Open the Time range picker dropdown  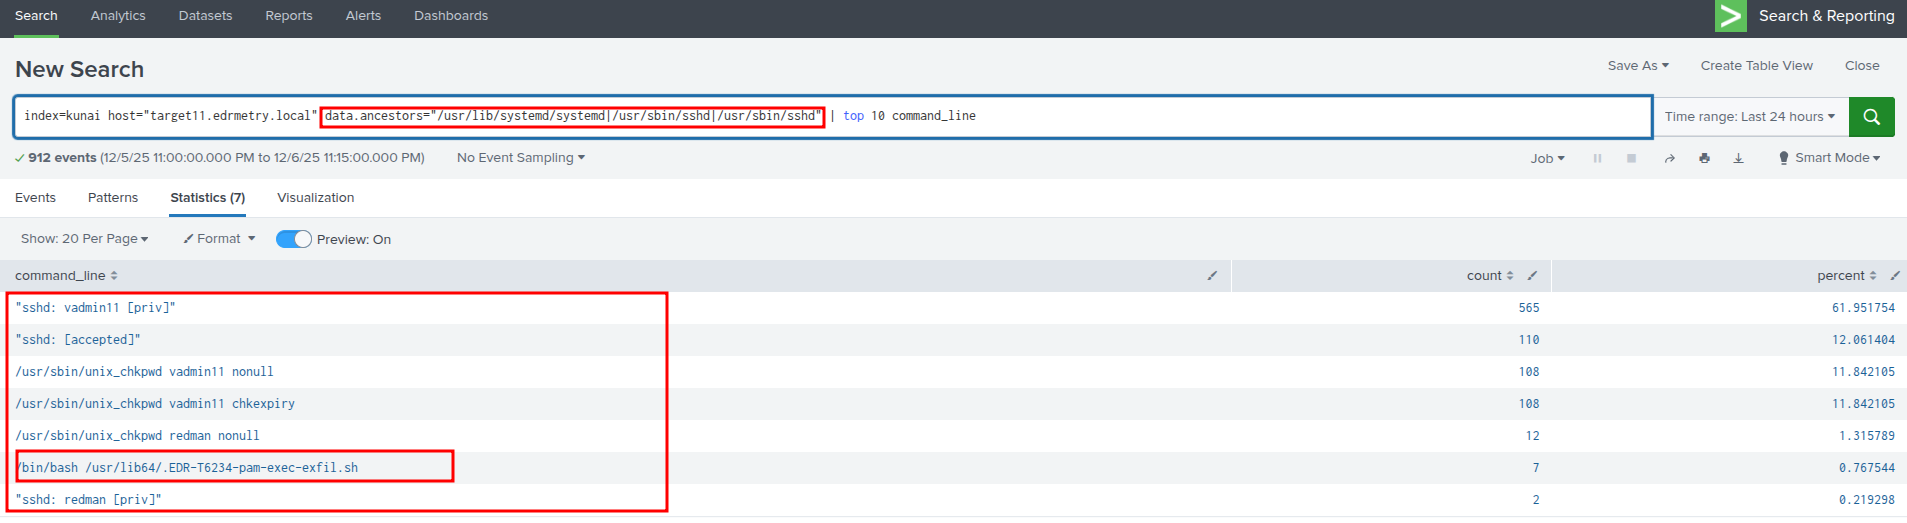pos(1749,117)
